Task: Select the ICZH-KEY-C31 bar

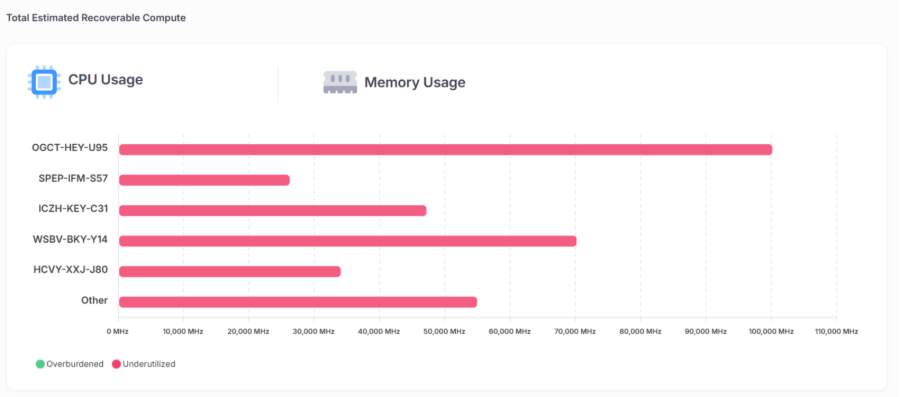Action: tap(273, 211)
